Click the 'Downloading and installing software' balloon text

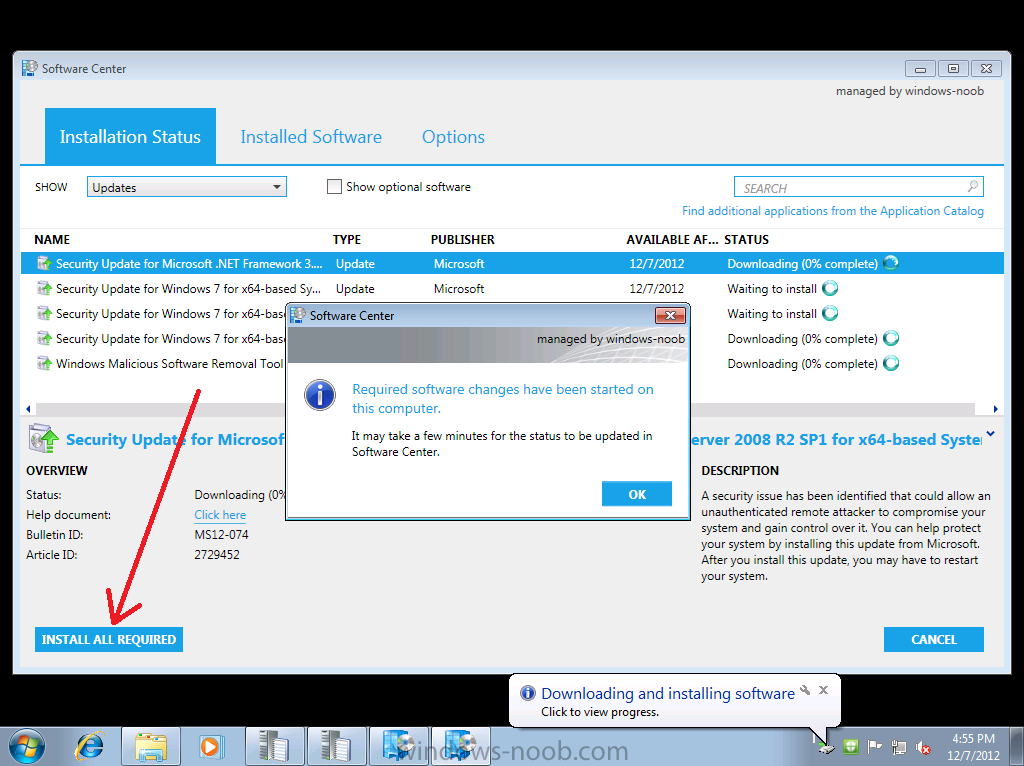pyautogui.click(x=667, y=693)
